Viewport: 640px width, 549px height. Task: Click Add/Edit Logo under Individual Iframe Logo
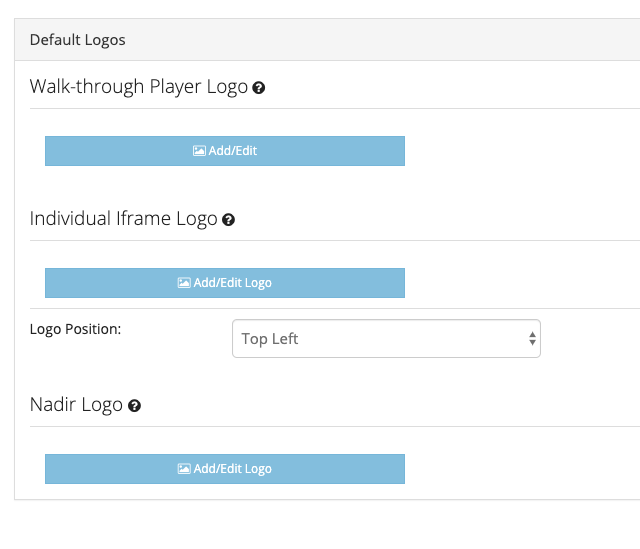coord(225,283)
